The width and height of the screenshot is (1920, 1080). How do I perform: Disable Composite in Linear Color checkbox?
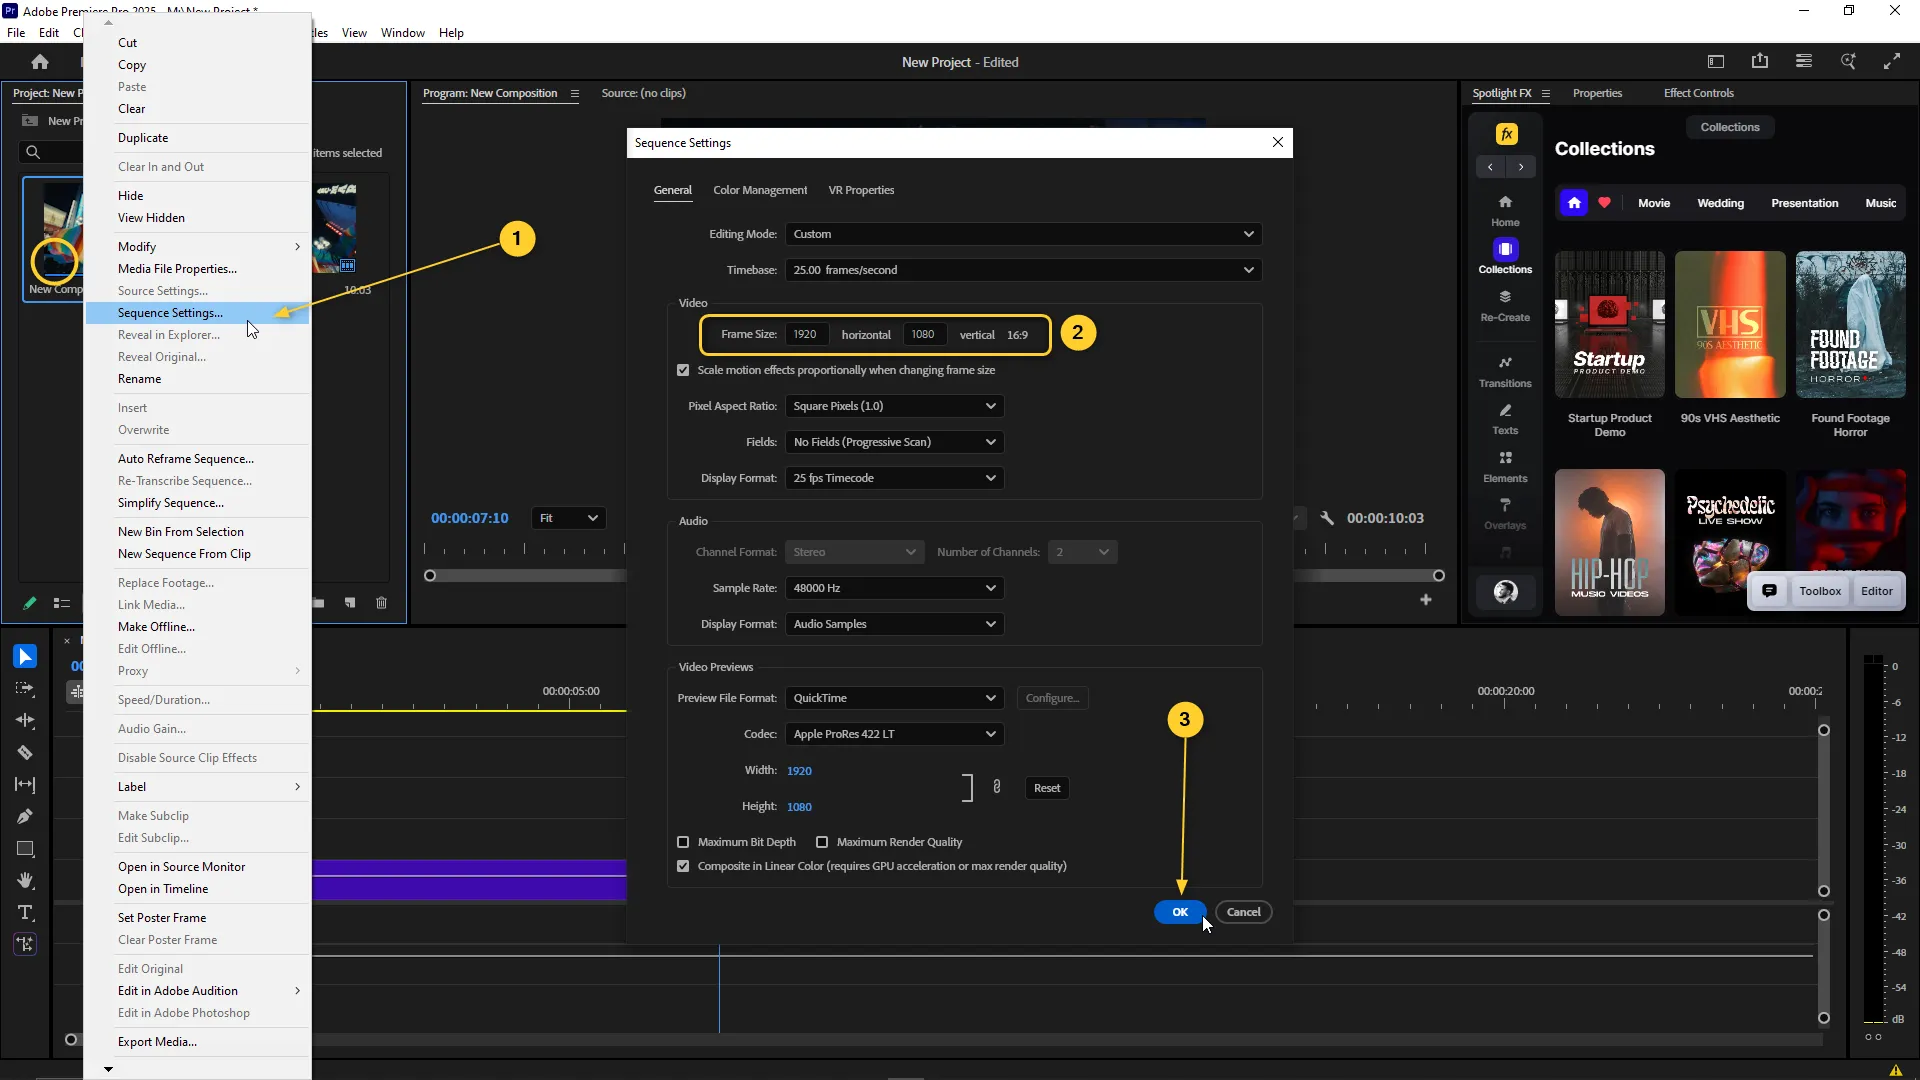(683, 866)
